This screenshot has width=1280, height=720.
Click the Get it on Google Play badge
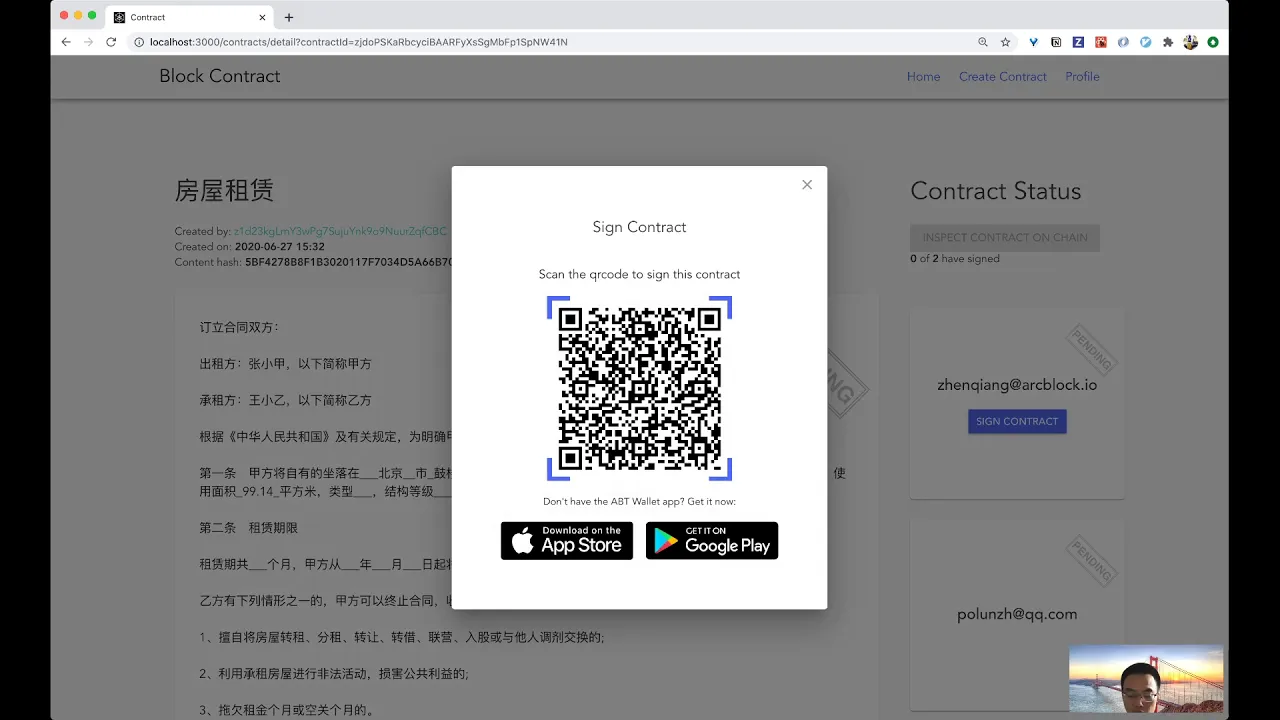click(712, 541)
